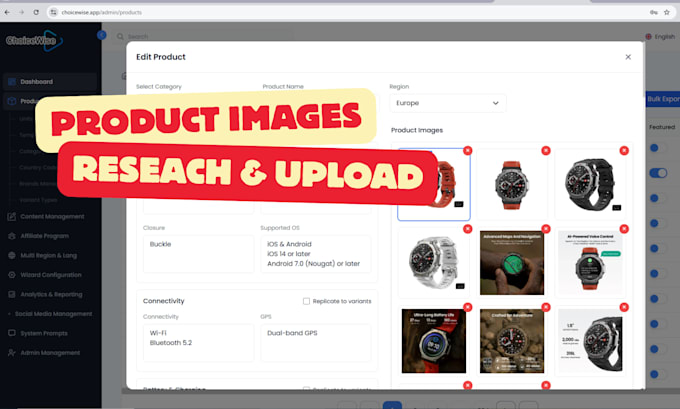
Task: Open the Region dropdown showing Europe
Action: (x=448, y=103)
